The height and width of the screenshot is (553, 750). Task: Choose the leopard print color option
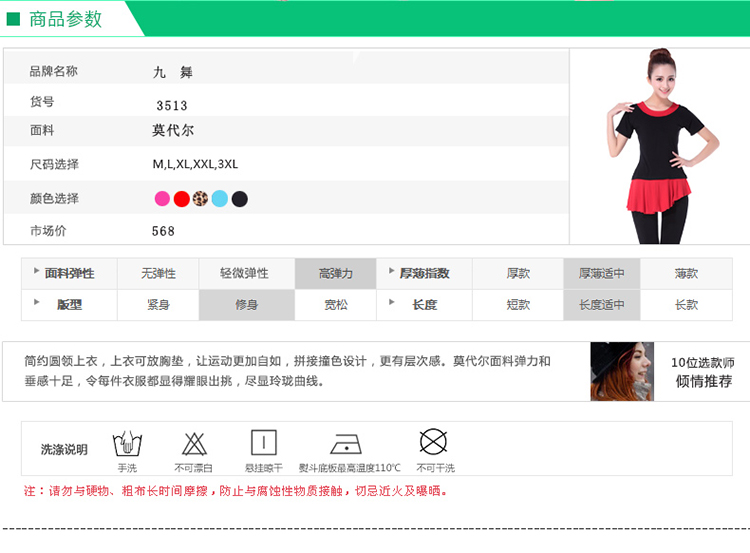[200, 198]
